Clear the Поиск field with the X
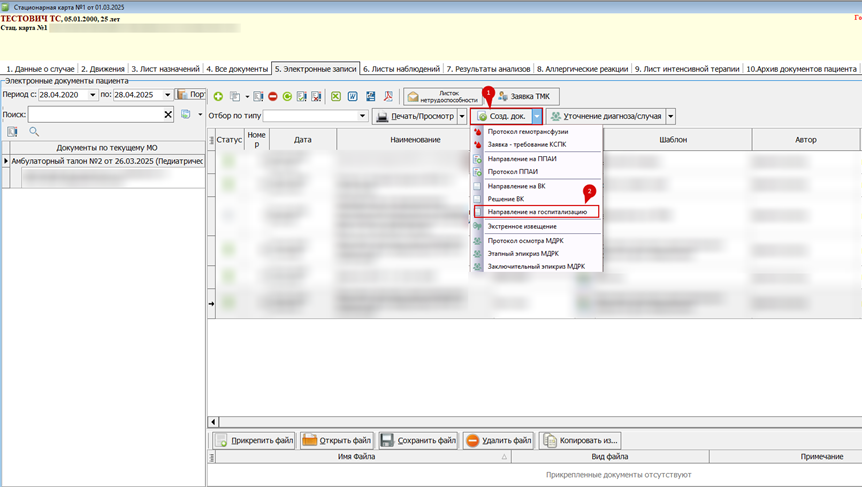 point(168,114)
